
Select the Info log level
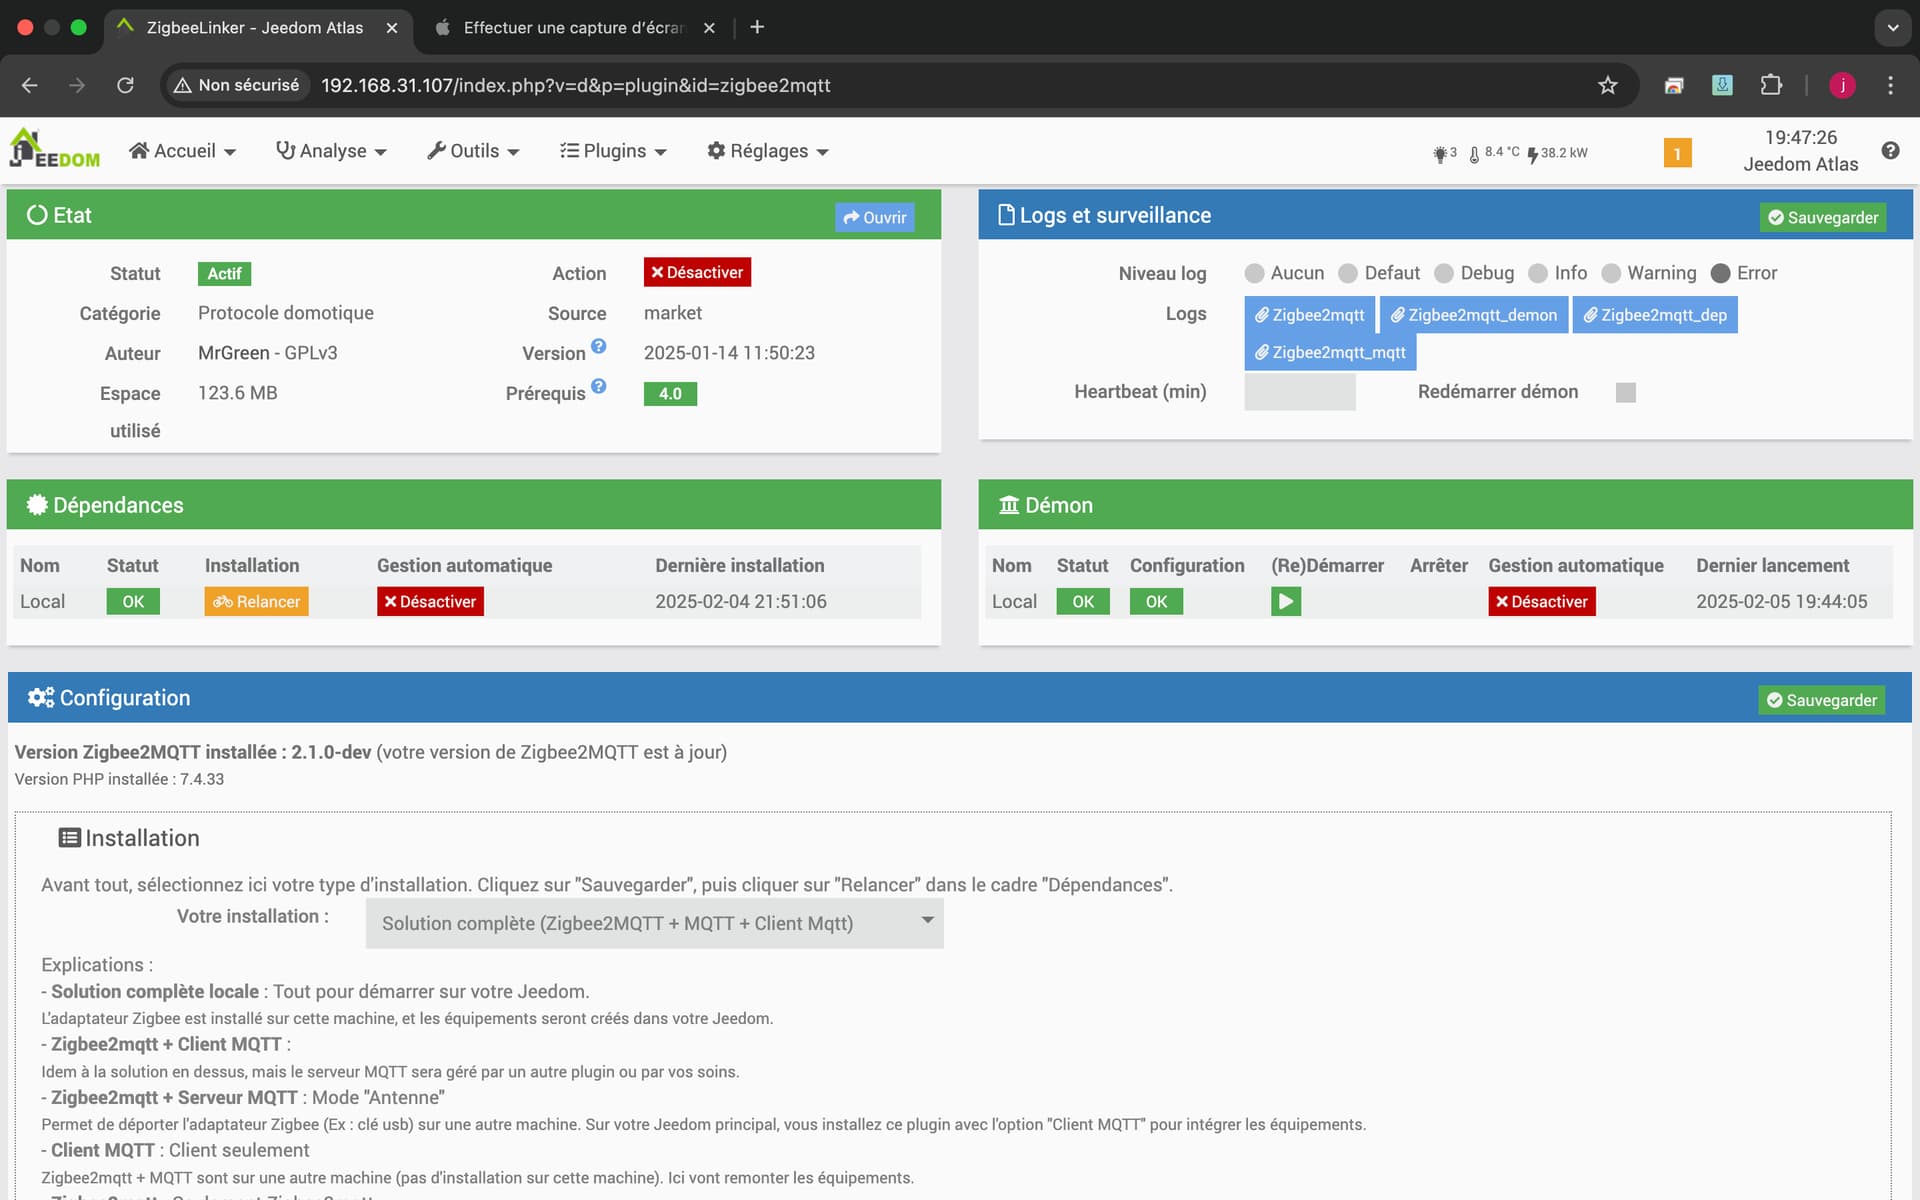(1538, 273)
